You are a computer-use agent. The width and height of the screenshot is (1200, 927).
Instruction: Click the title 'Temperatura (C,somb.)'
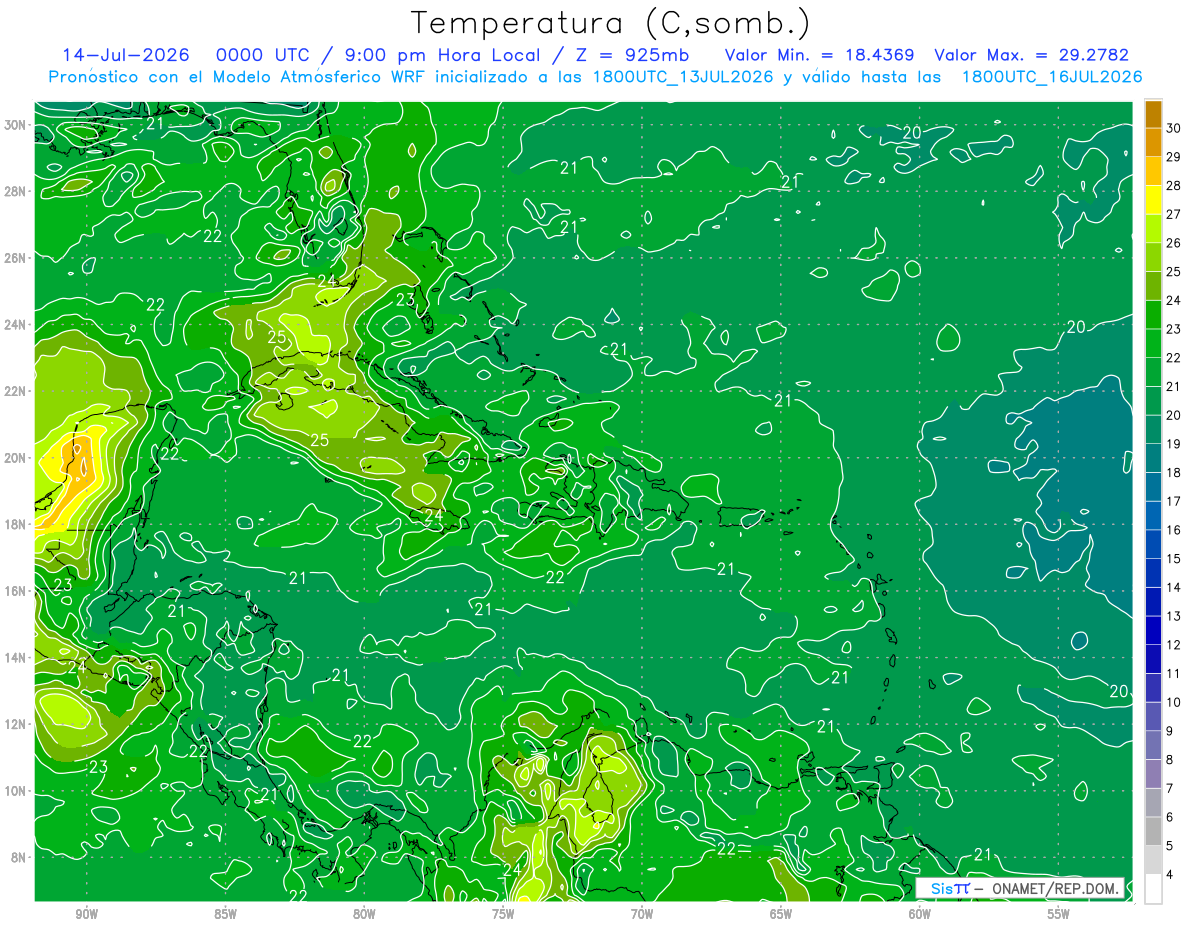click(x=611, y=23)
